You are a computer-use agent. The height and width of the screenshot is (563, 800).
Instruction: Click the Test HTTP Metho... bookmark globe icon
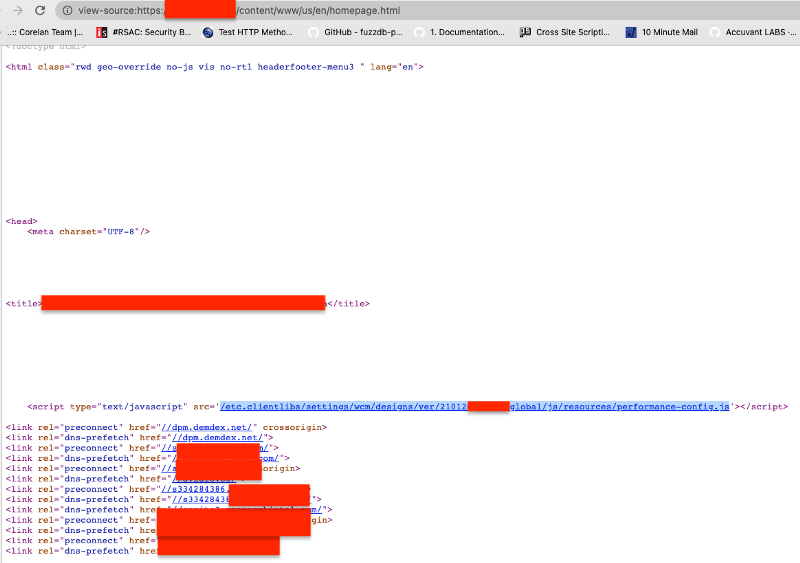point(208,32)
